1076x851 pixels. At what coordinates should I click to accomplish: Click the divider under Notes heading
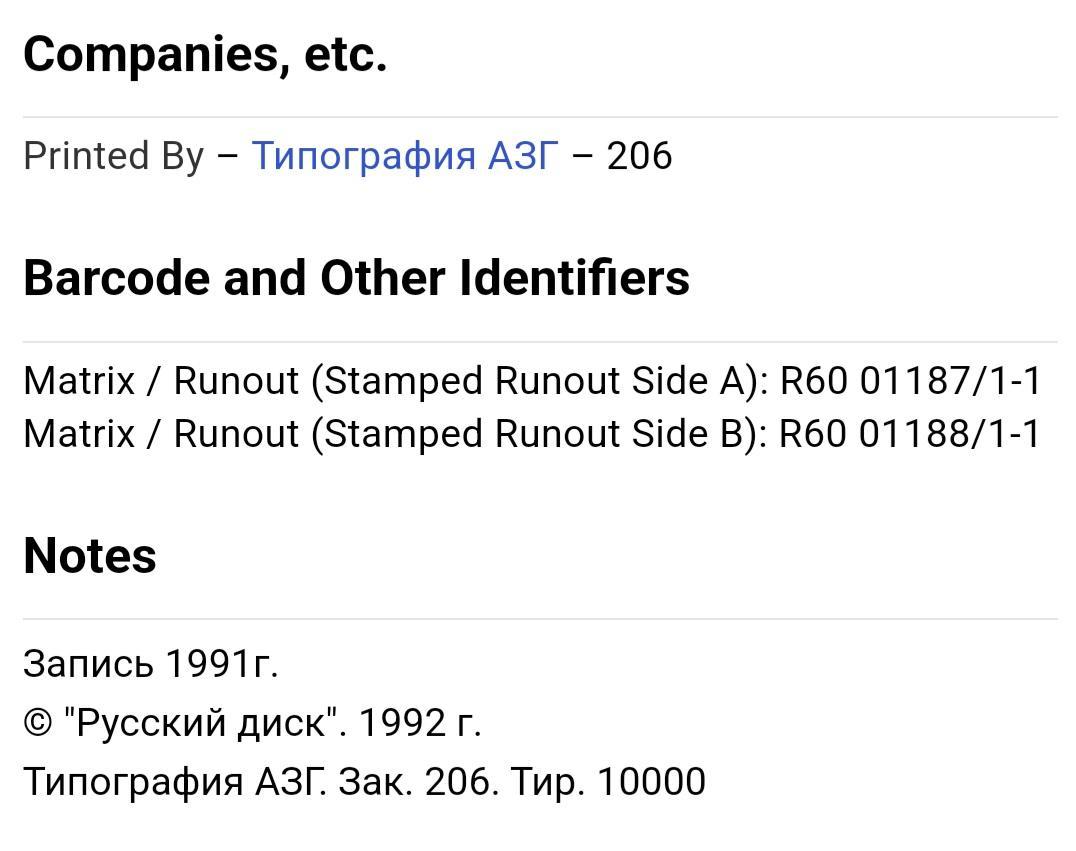pyautogui.click(x=540, y=619)
